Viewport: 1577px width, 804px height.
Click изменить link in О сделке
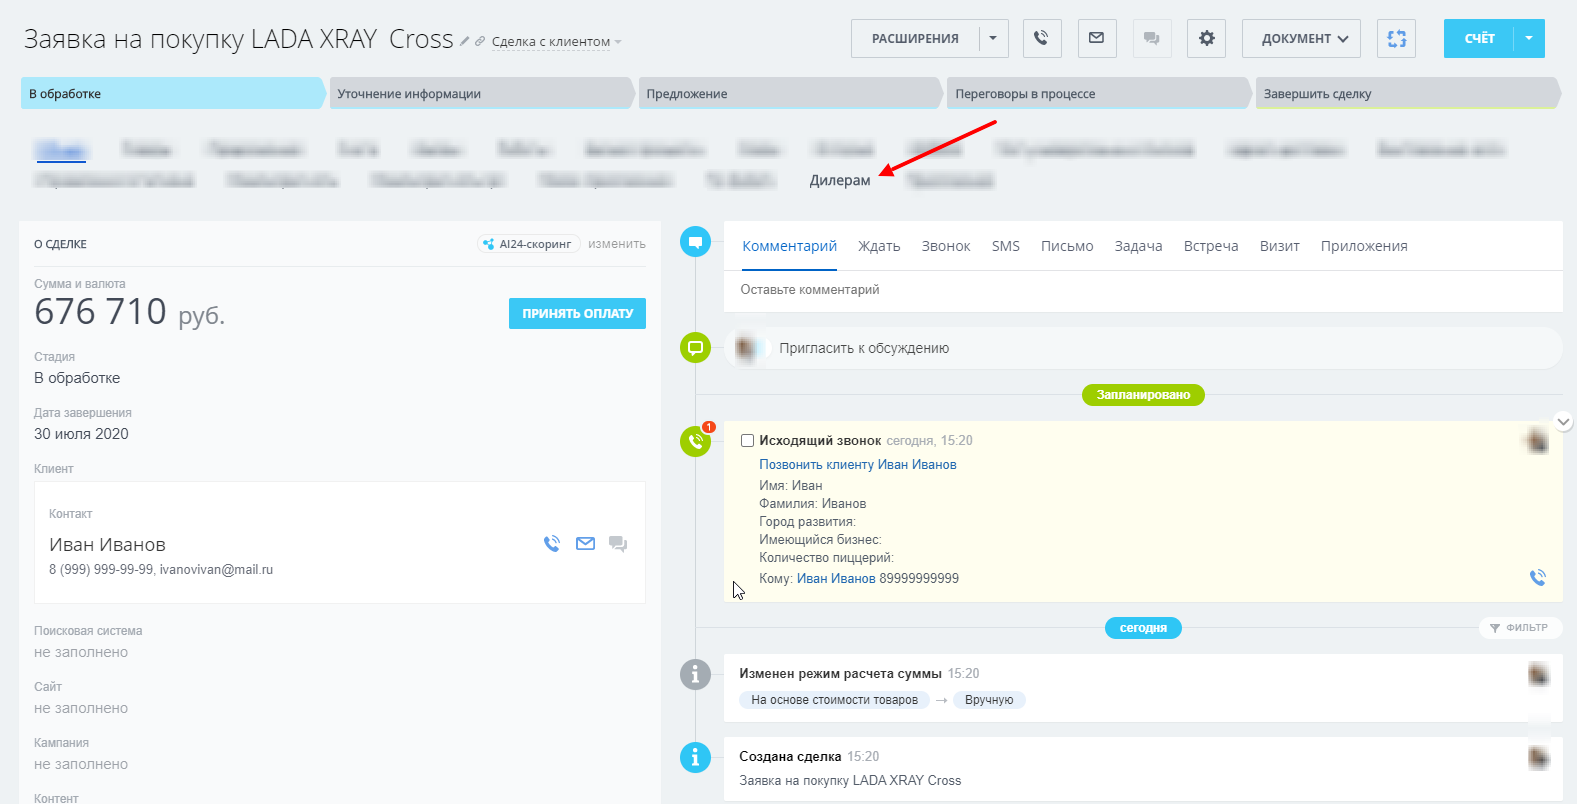[x=617, y=244]
